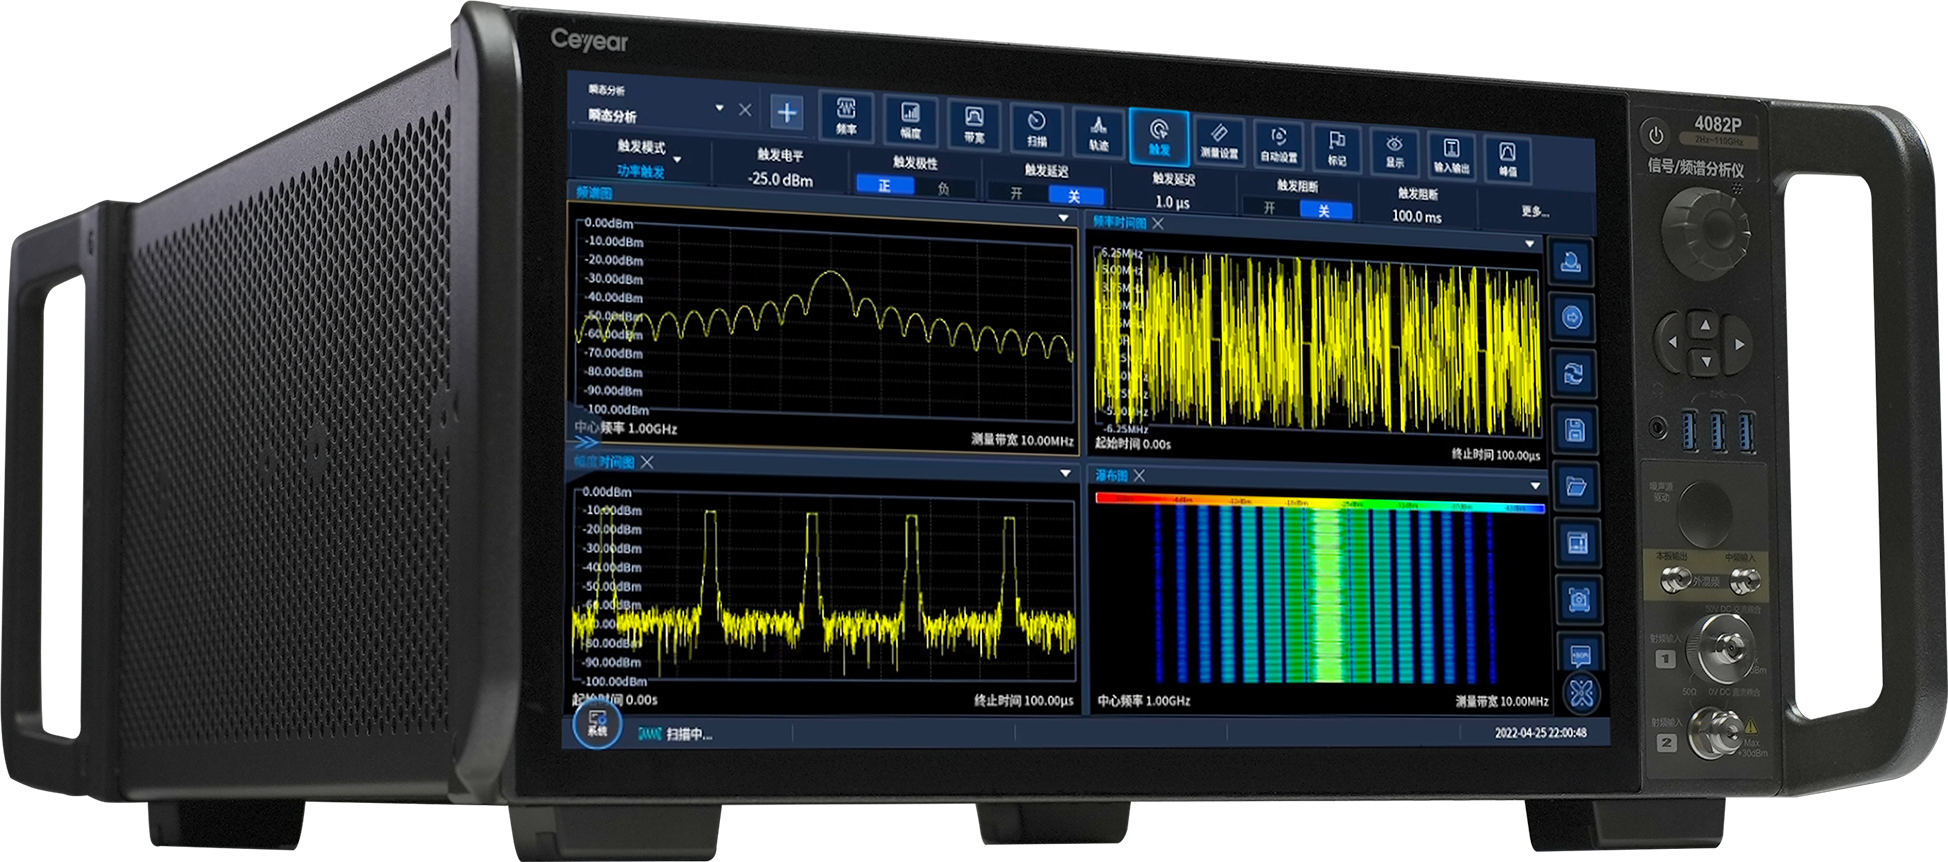Select the 幅度时间图 panel tab
This screenshot has width=1948, height=862.
(604, 462)
